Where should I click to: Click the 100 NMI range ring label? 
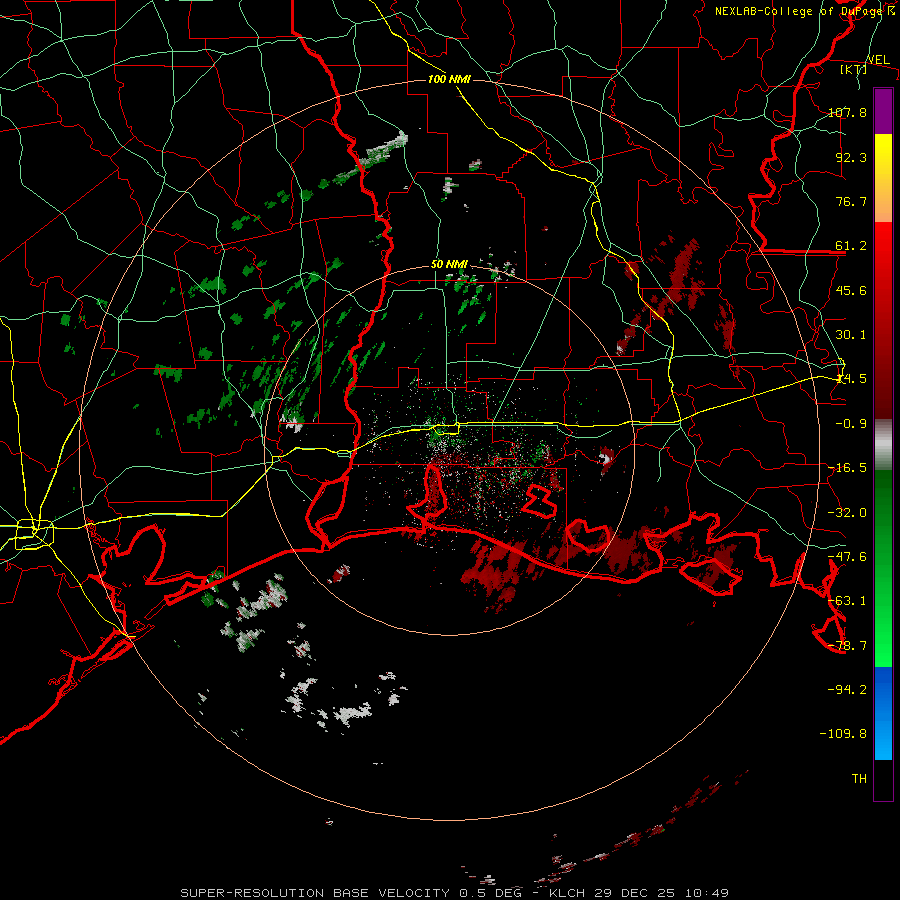pos(449,79)
